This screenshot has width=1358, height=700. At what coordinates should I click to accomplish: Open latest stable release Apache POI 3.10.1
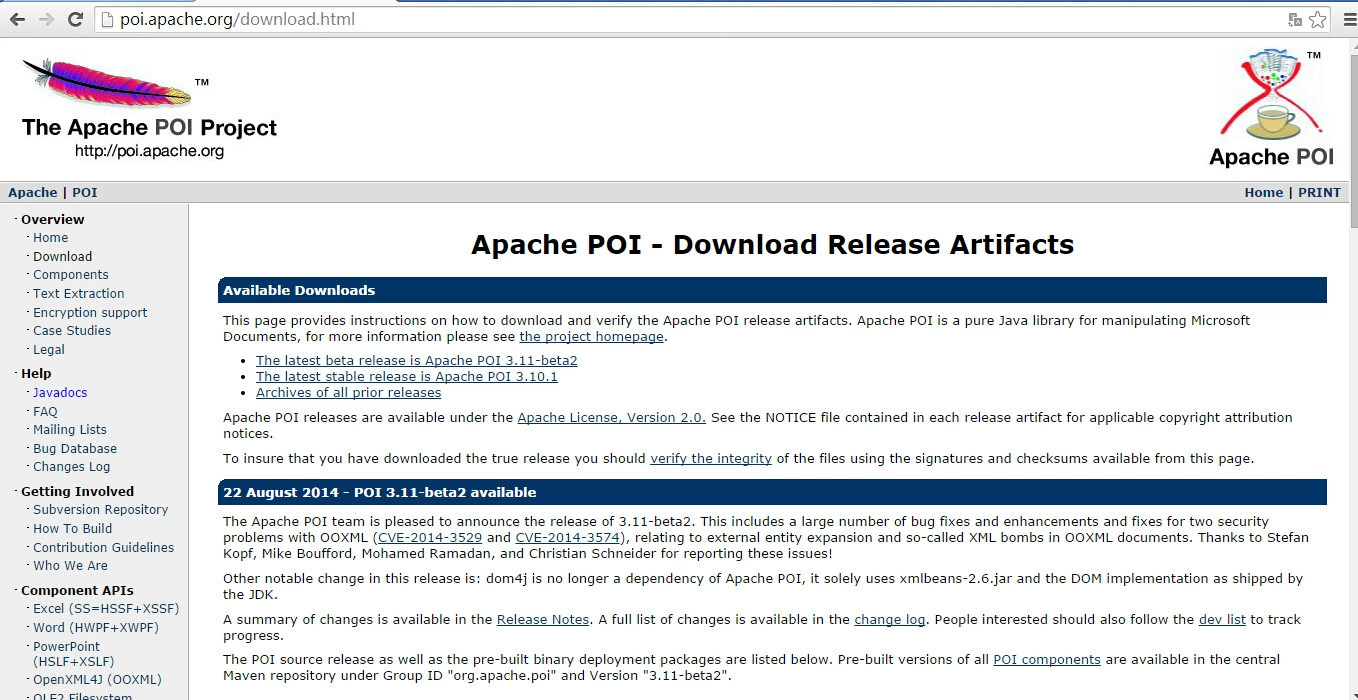pos(407,377)
